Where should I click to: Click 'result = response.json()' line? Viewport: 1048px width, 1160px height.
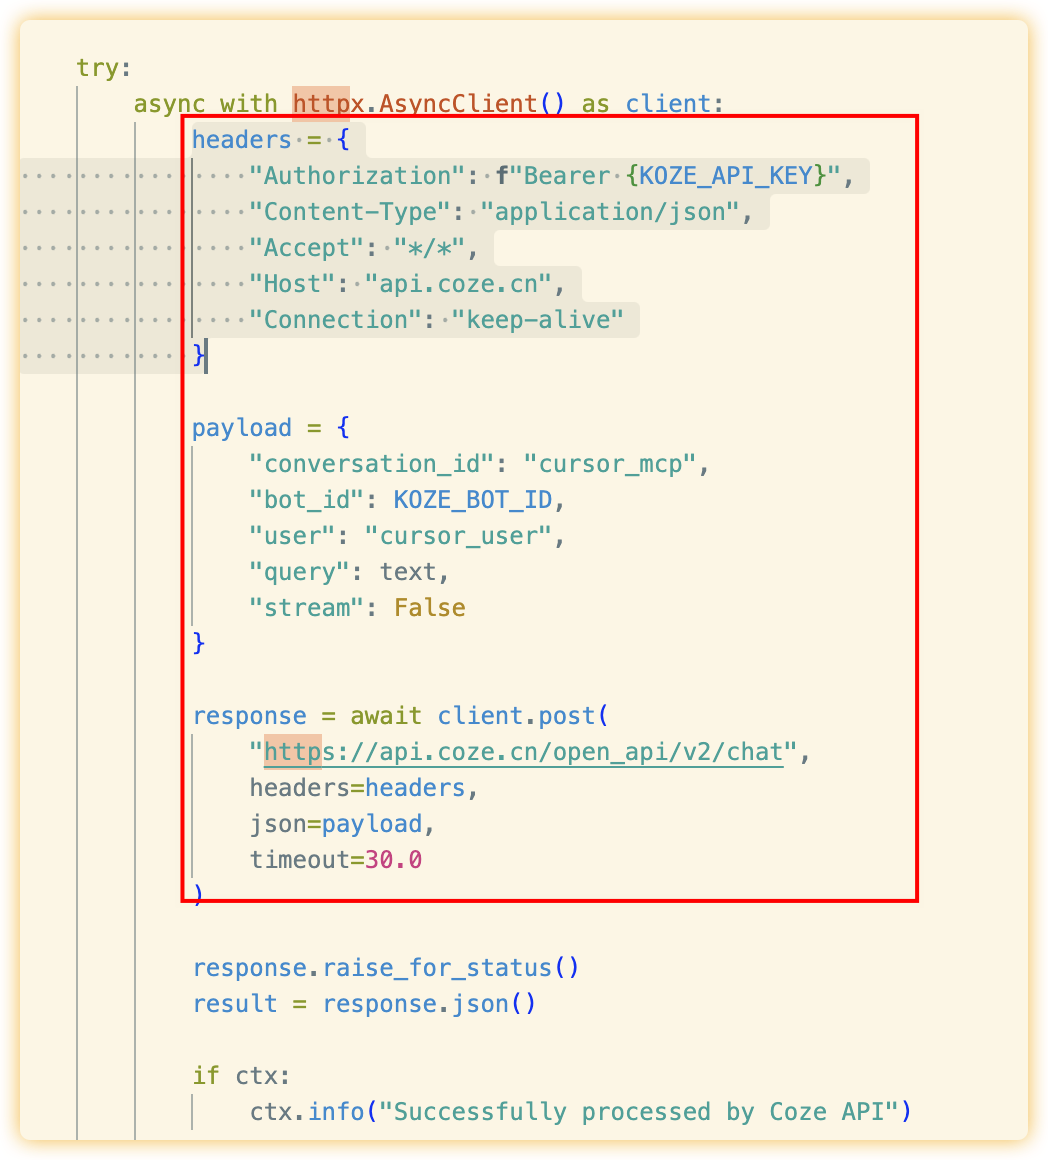pos(364,1005)
